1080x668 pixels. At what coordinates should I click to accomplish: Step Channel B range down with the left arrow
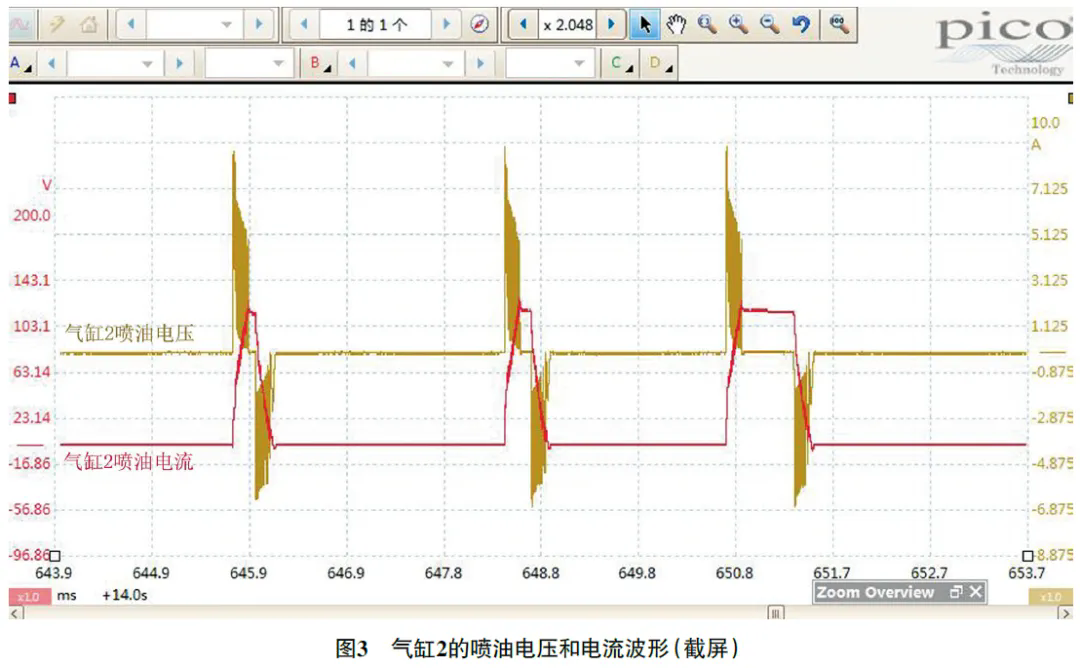(352, 64)
